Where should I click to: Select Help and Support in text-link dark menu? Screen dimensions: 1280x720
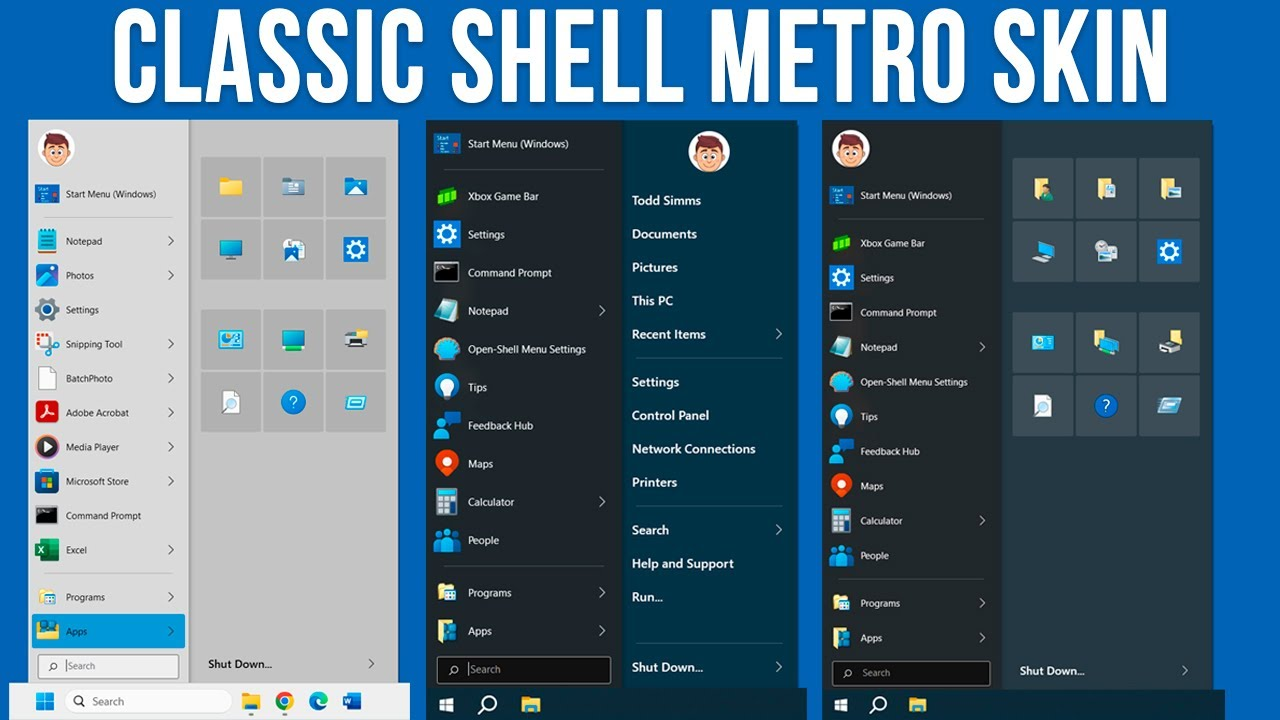point(683,564)
